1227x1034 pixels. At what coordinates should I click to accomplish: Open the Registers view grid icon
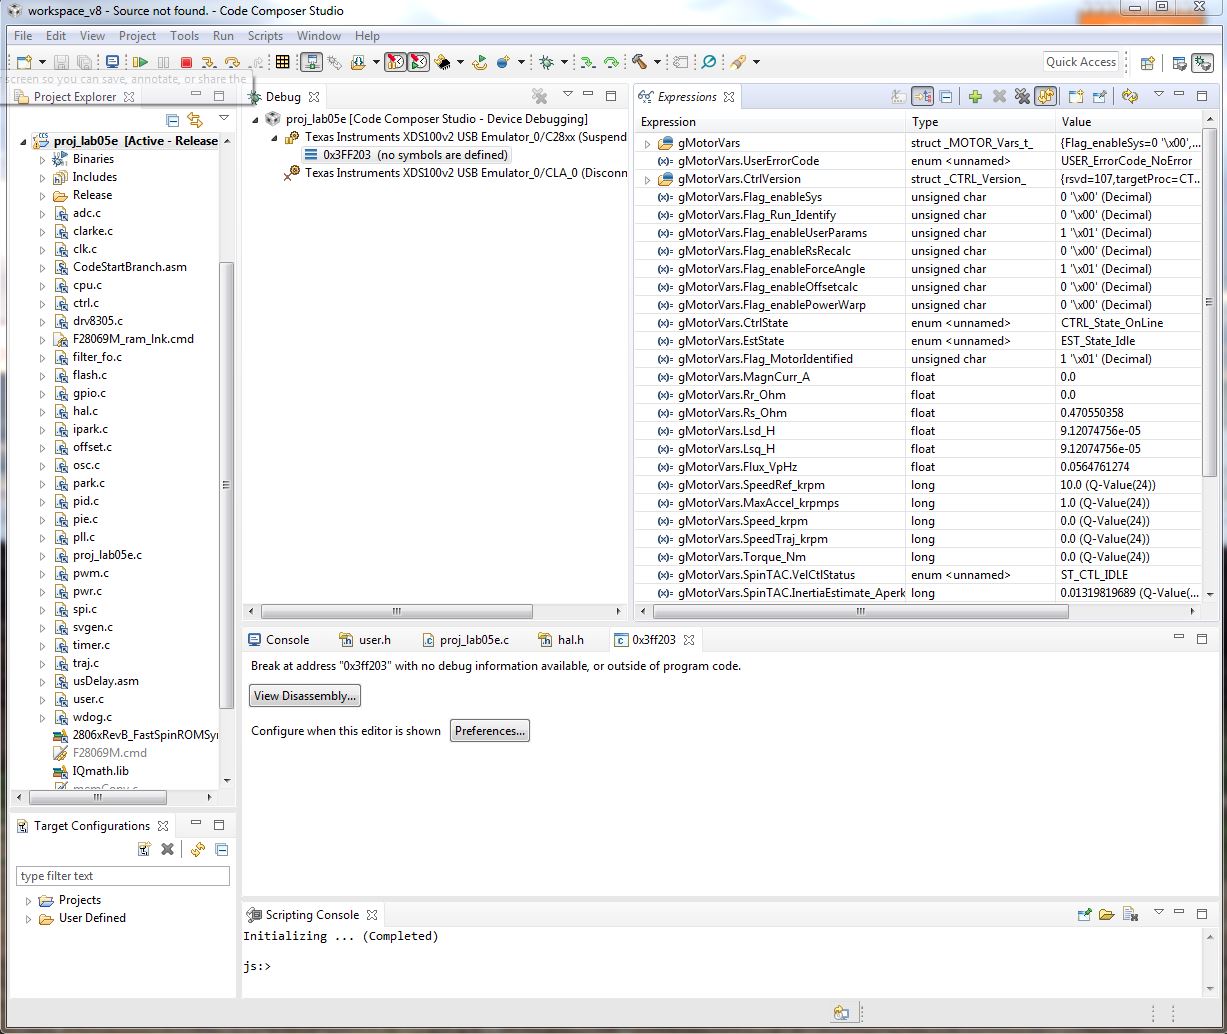[x=282, y=62]
